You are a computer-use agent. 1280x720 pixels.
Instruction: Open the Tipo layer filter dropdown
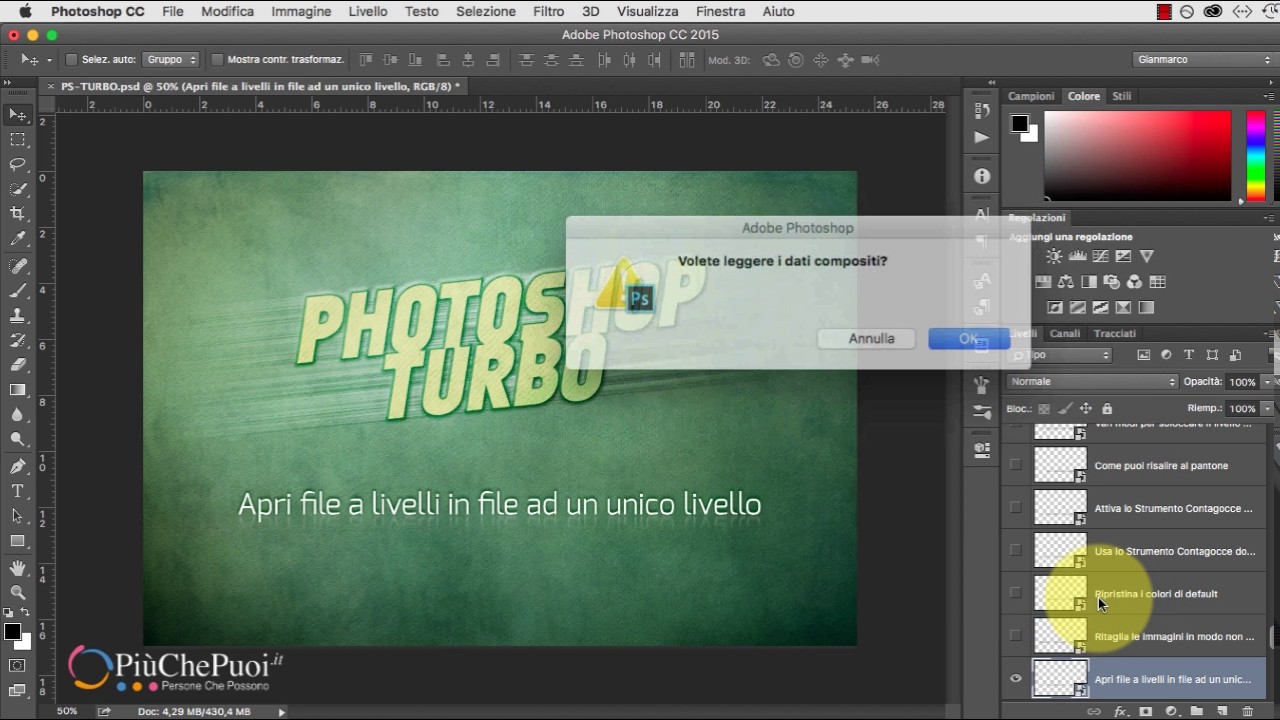click(1060, 355)
